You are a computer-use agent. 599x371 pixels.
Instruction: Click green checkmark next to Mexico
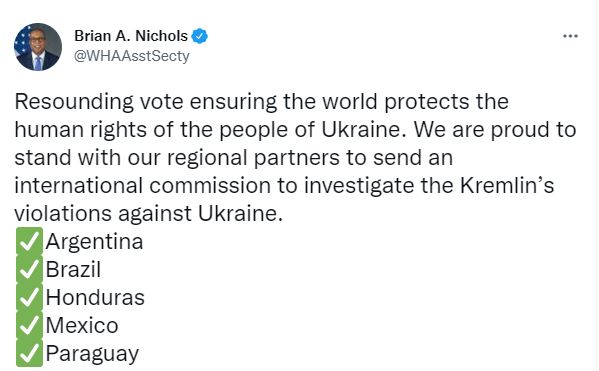click(29, 326)
